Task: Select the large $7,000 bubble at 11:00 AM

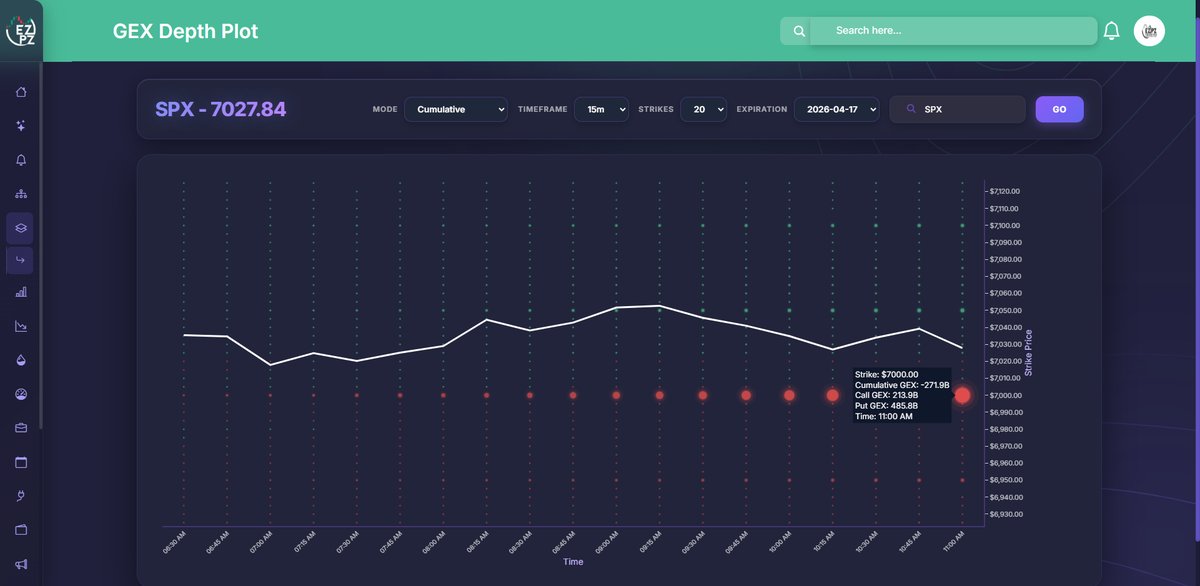Action: (x=962, y=395)
